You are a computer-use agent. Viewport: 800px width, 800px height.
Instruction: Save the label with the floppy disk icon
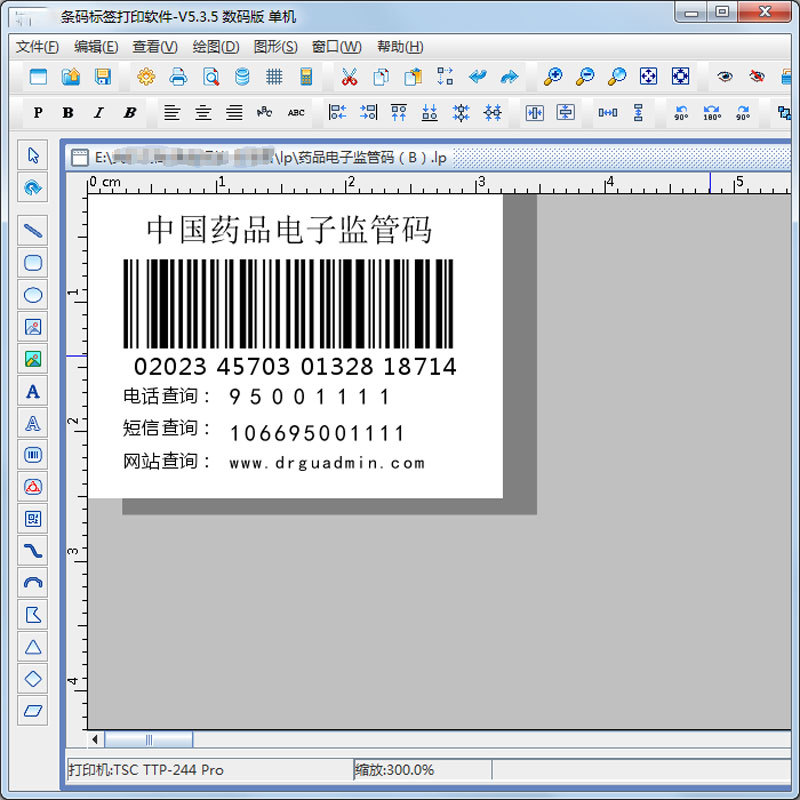[x=103, y=77]
